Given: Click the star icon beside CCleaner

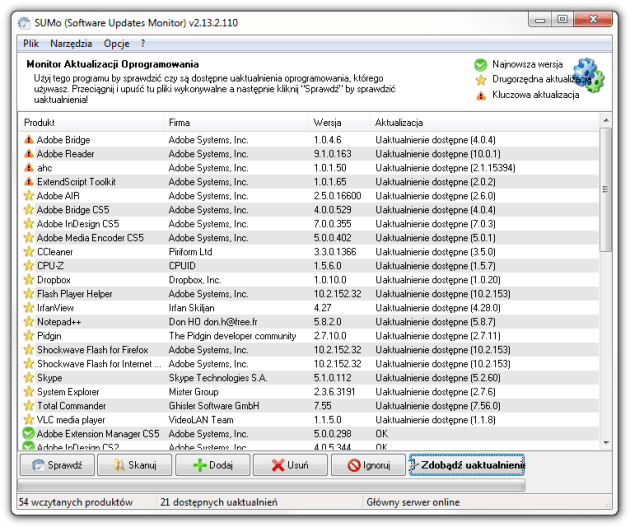Looking at the screenshot, I should tap(29, 252).
